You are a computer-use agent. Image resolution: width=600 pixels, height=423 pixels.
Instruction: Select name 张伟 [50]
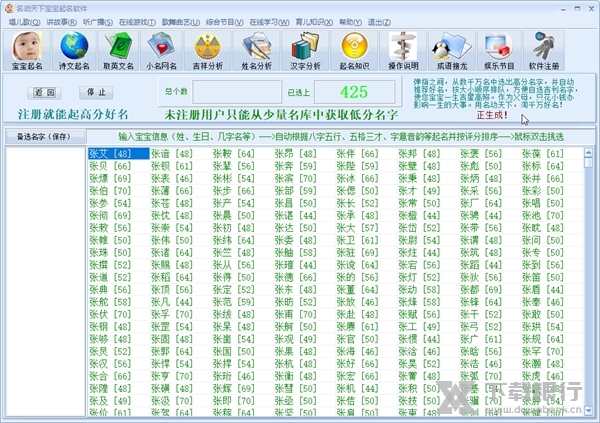point(172,240)
